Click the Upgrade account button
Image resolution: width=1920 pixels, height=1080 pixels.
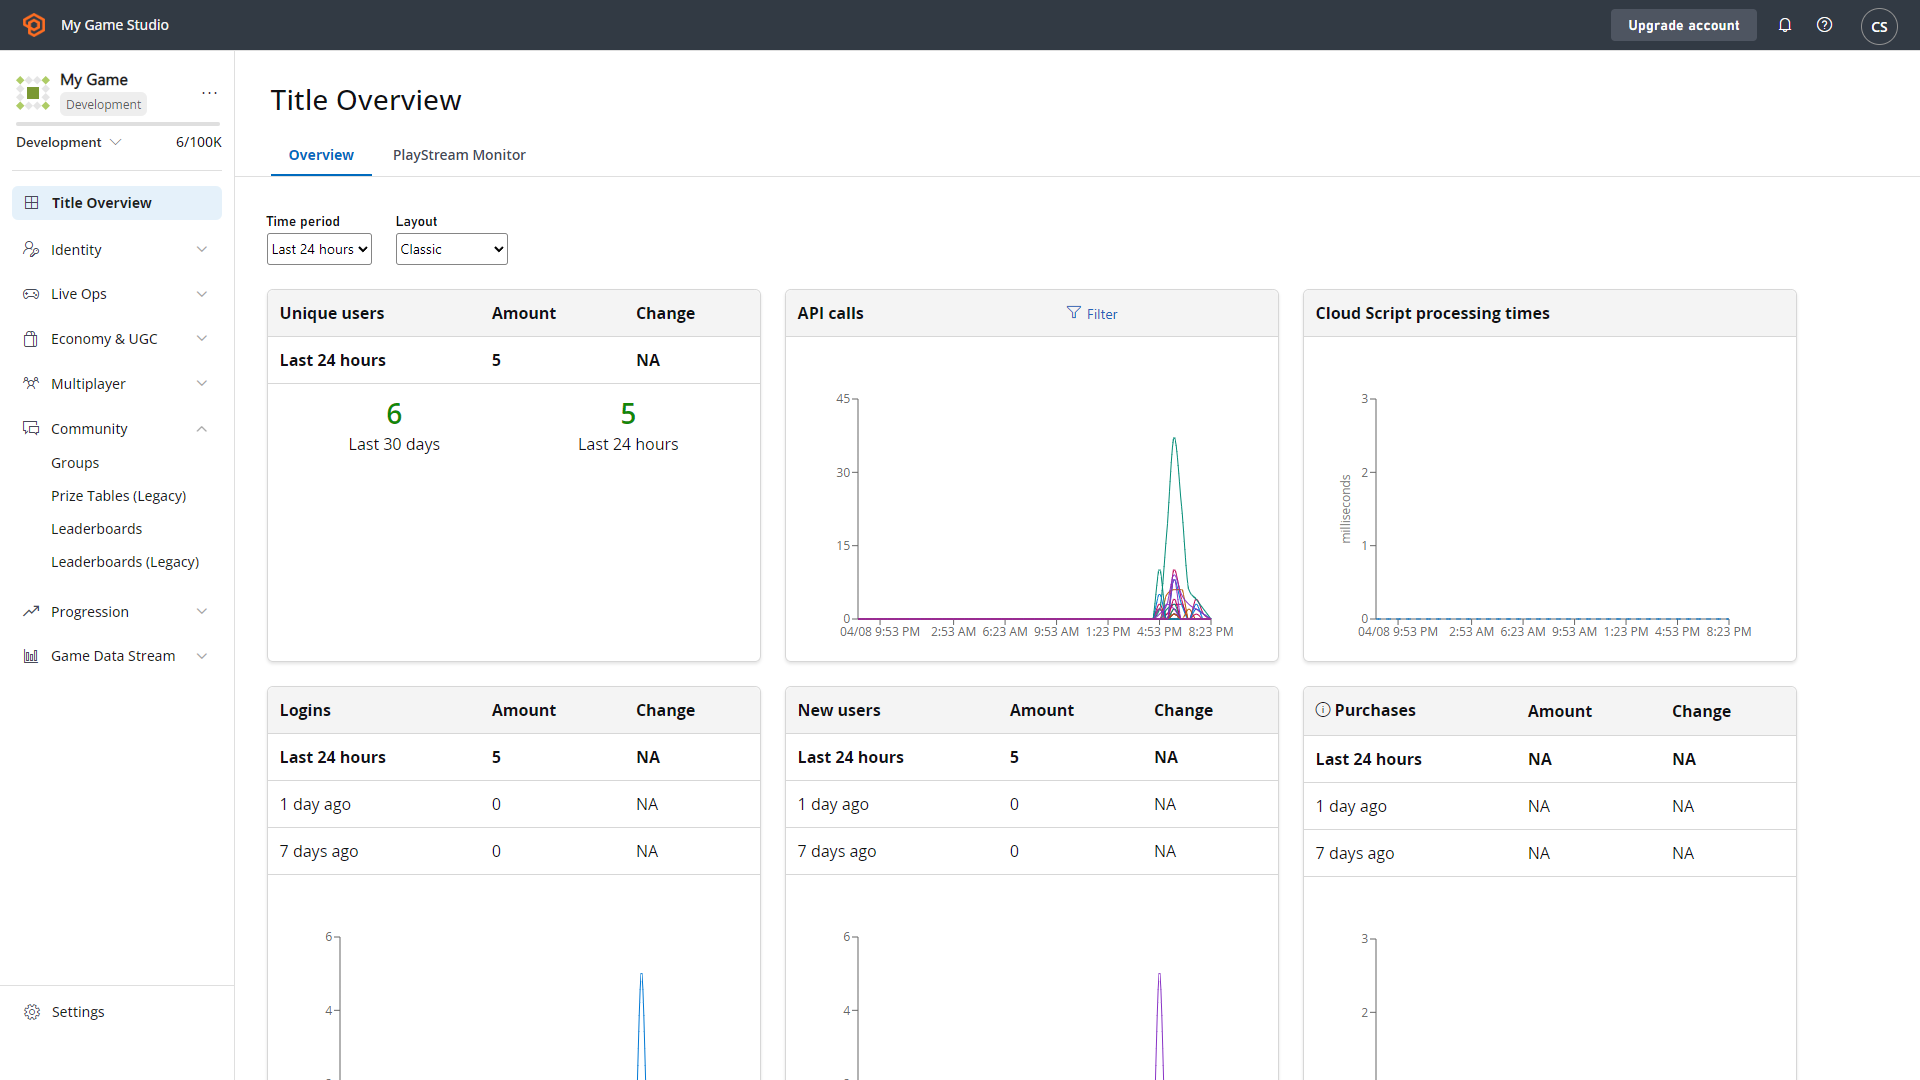[x=1684, y=25]
